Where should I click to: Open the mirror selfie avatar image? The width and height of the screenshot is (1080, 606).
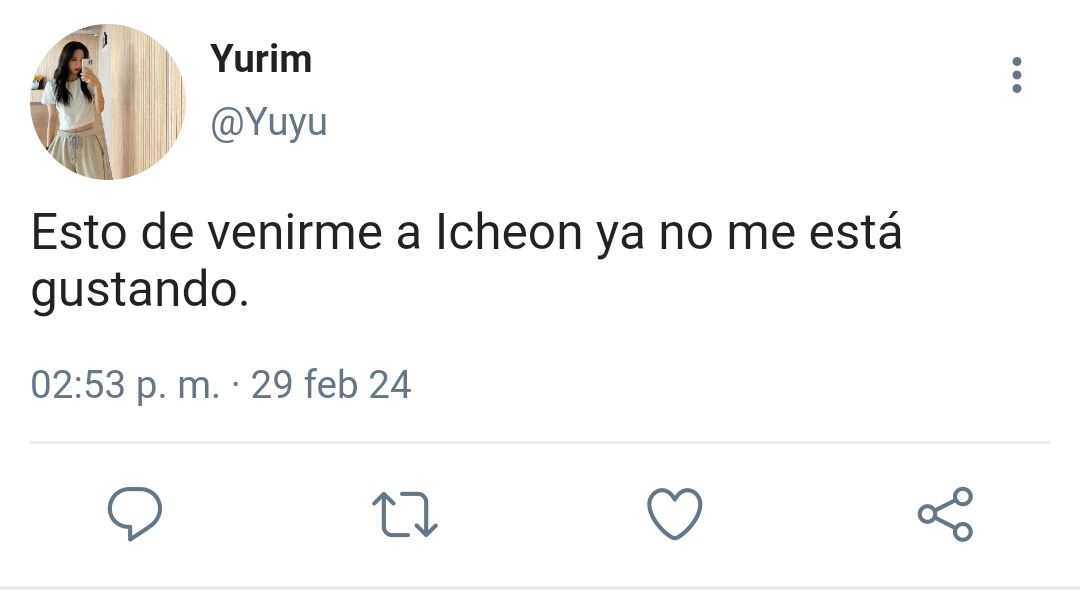107,102
